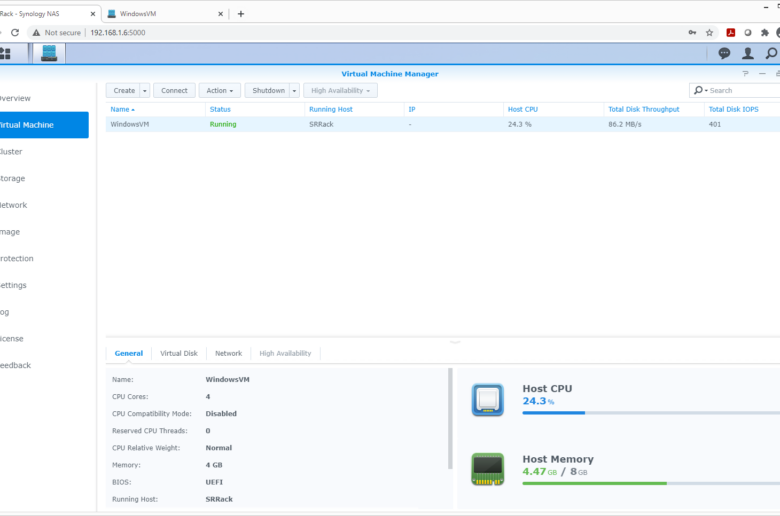This screenshot has width=780, height=516.
Task: Click the Host Memory RAM icon
Action: [x=488, y=469]
